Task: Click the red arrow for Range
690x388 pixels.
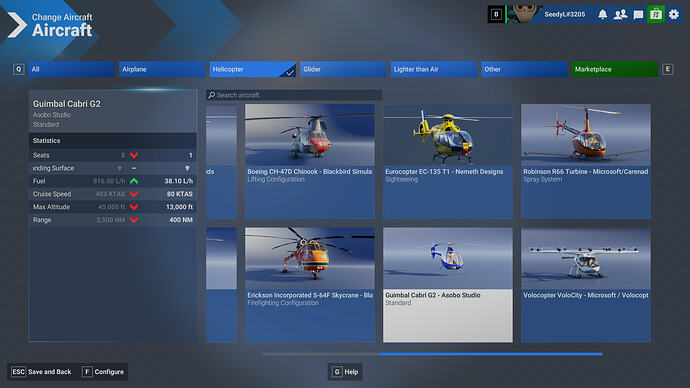Action: [134, 220]
